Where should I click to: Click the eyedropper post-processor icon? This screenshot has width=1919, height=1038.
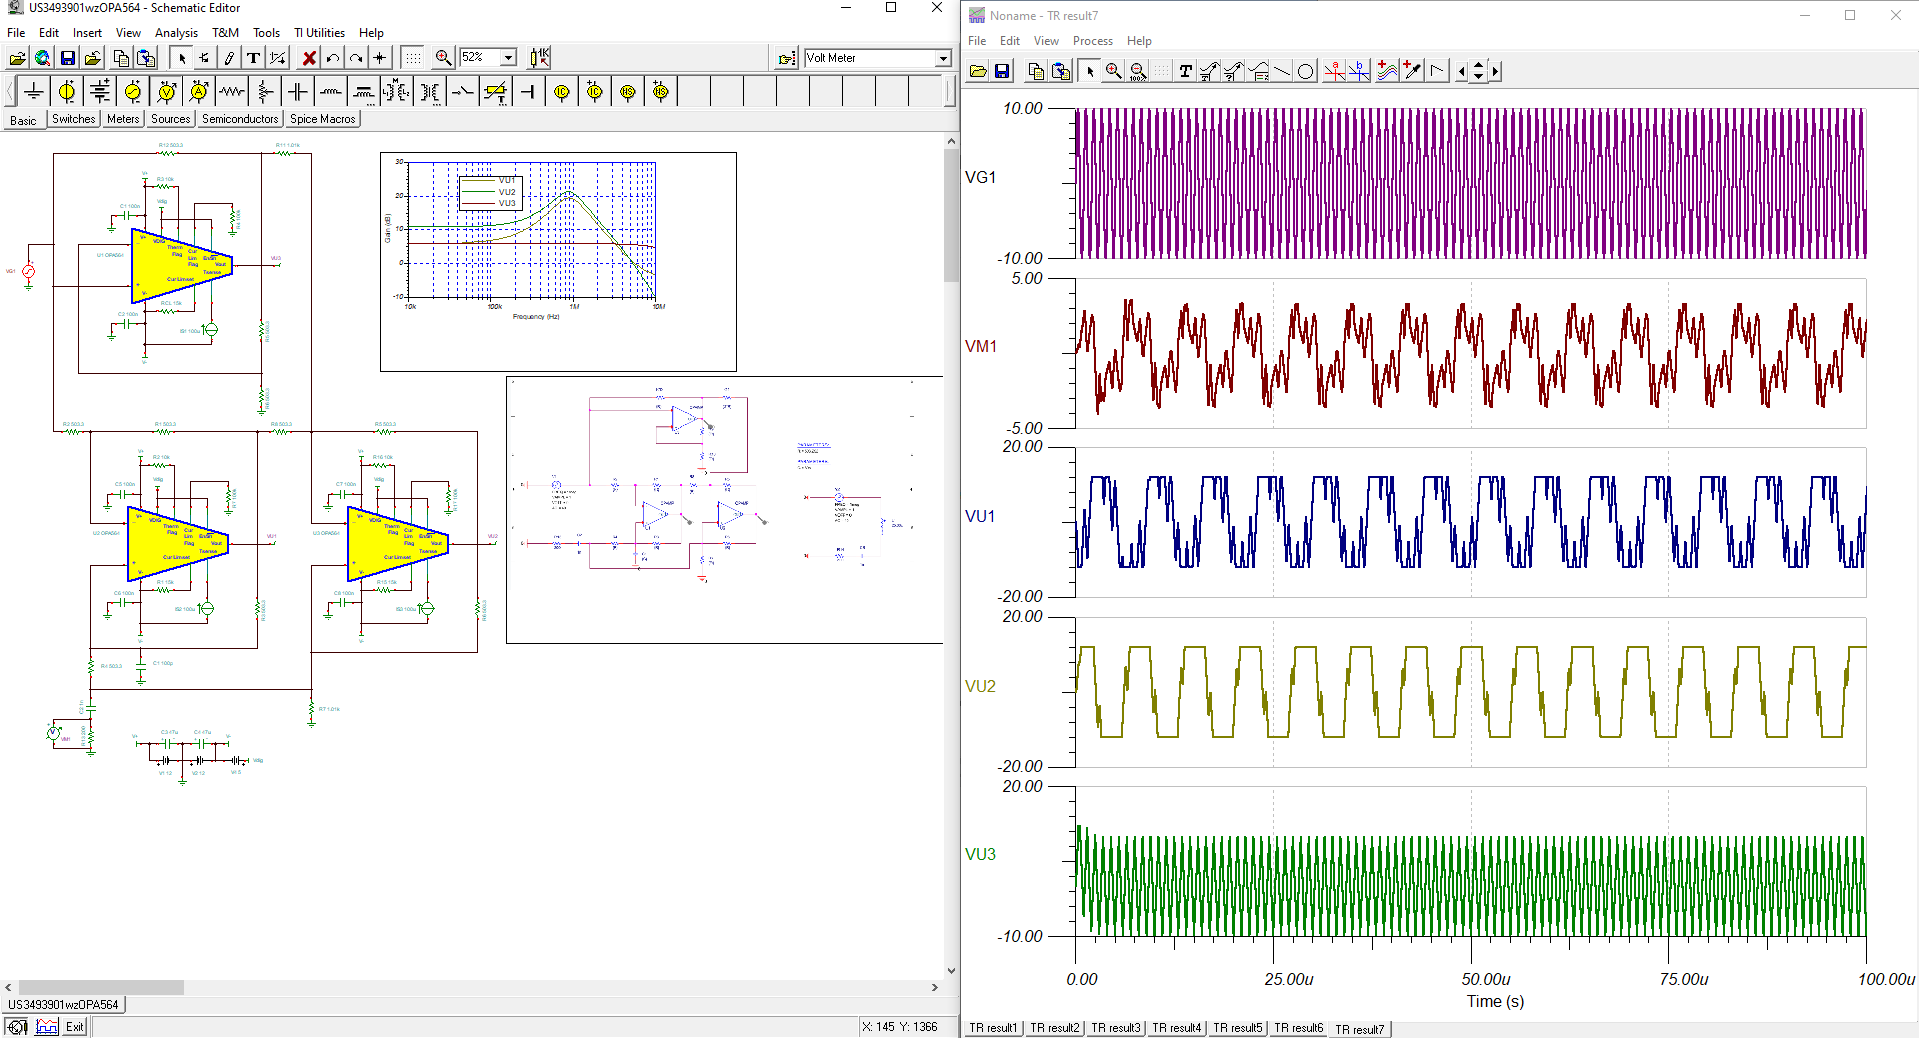click(1412, 71)
